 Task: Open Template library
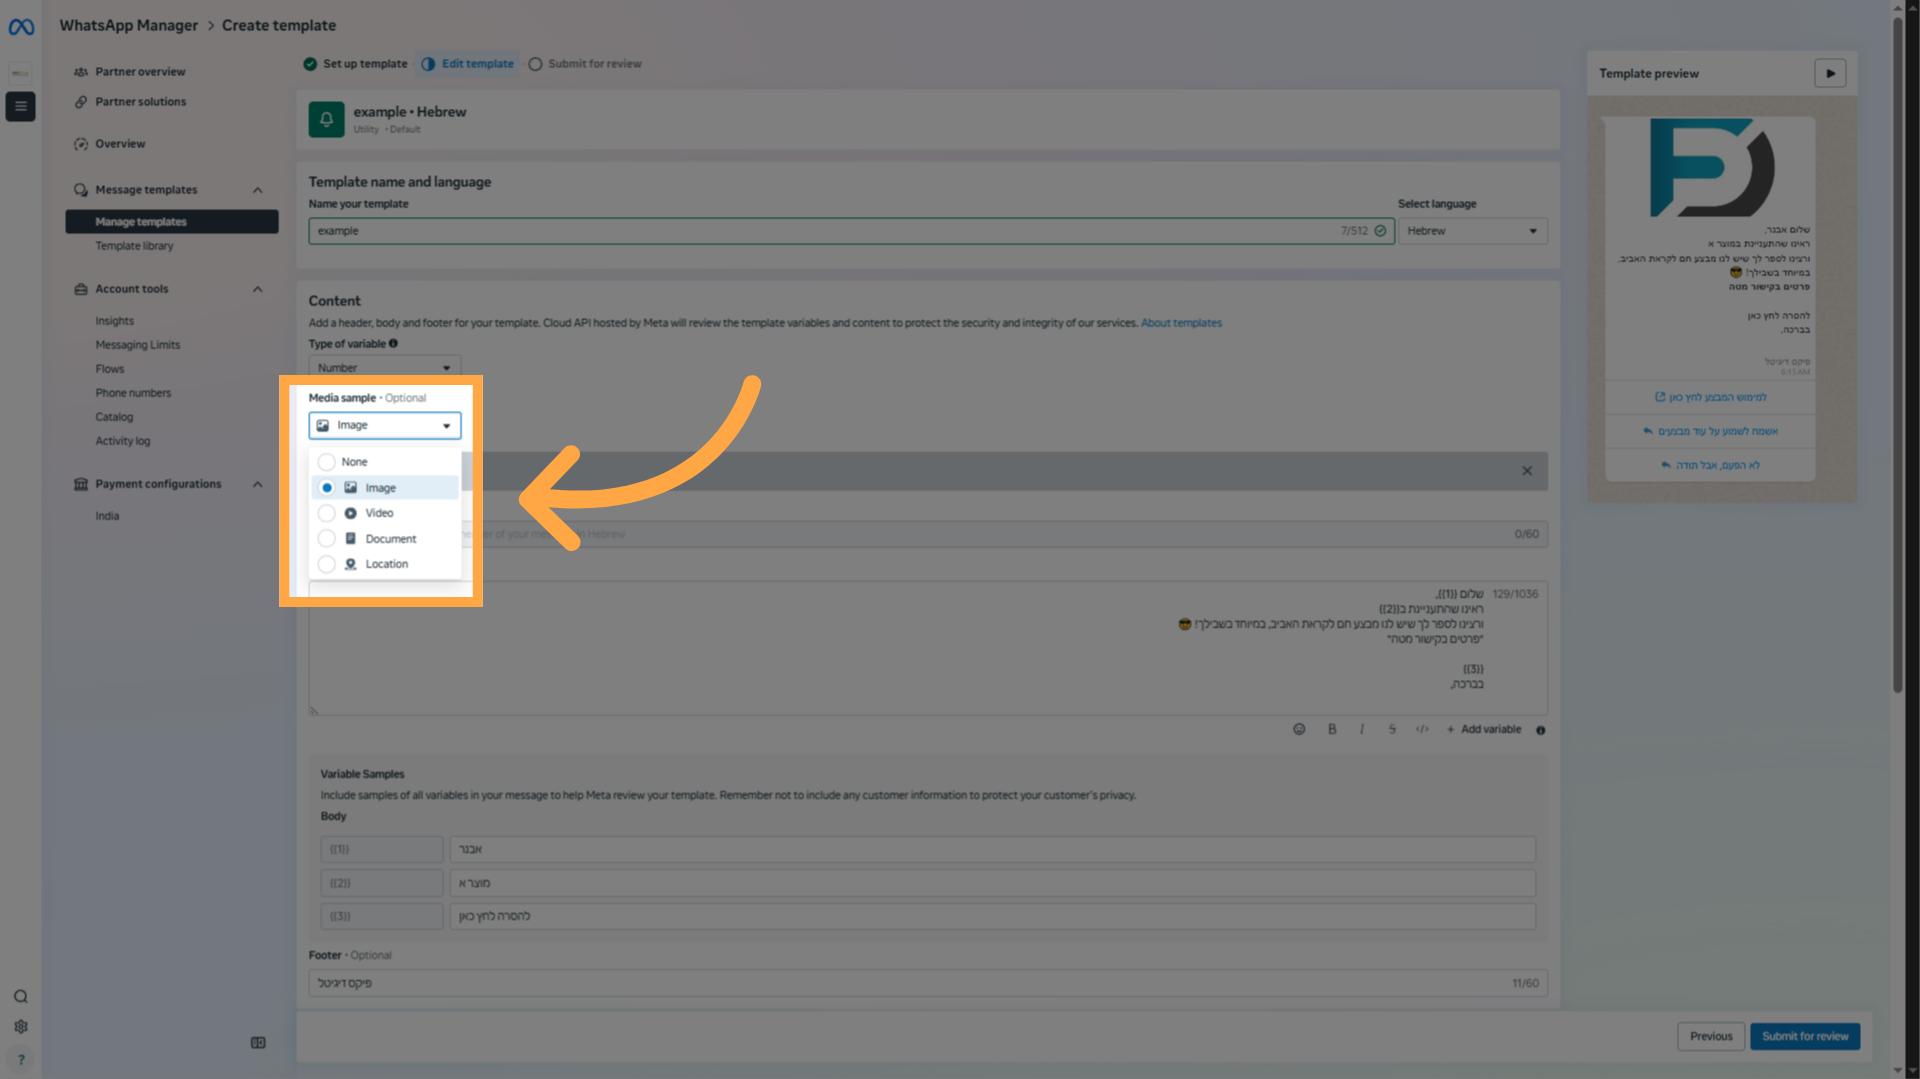(134, 246)
